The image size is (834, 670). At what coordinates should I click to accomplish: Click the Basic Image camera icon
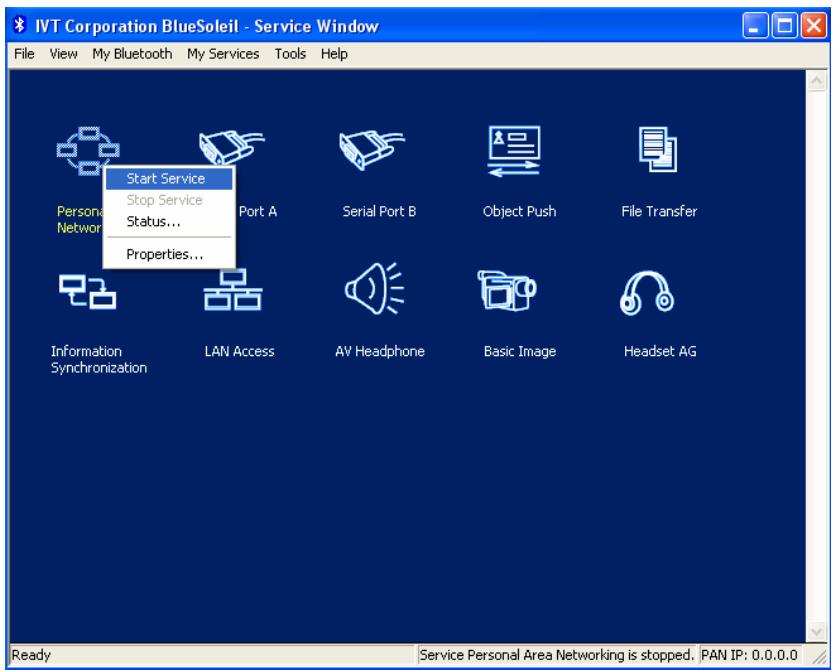tap(506, 290)
